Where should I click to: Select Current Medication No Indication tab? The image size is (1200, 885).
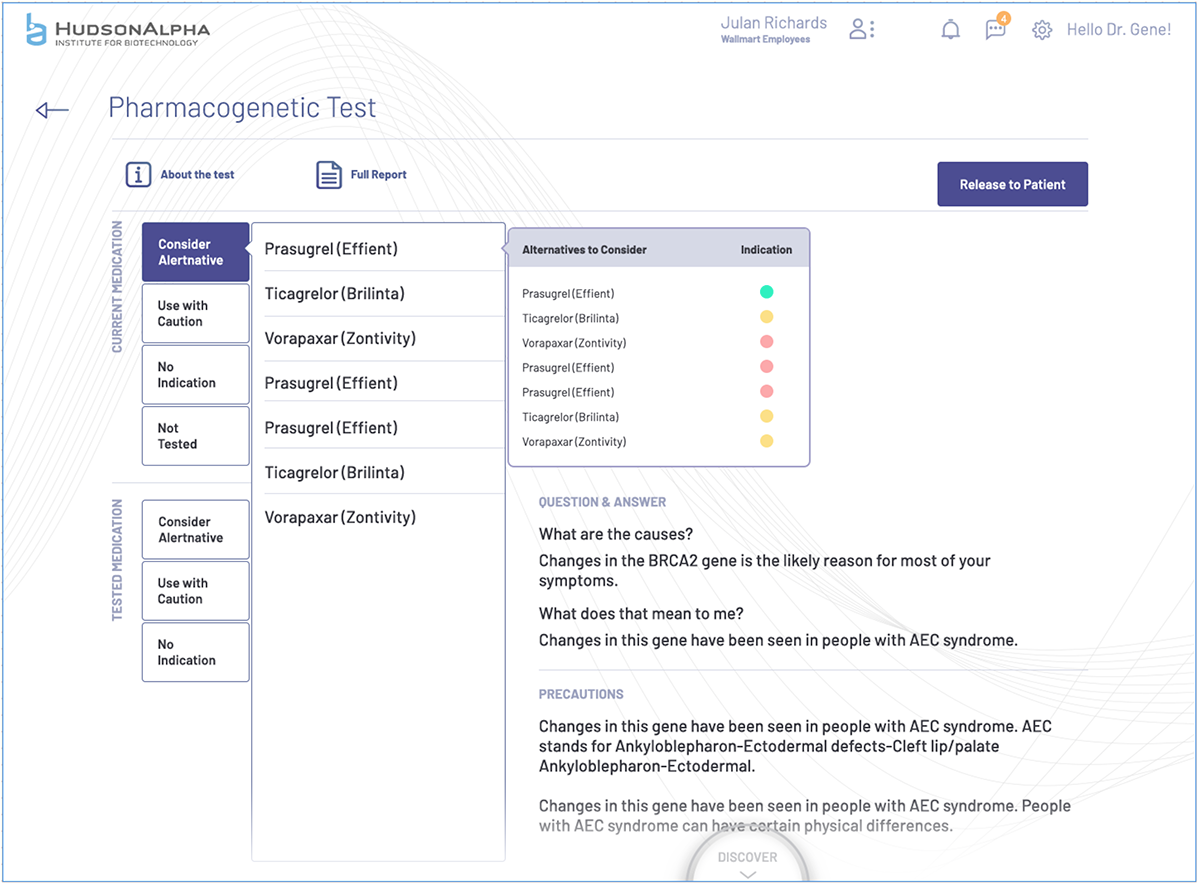point(196,375)
